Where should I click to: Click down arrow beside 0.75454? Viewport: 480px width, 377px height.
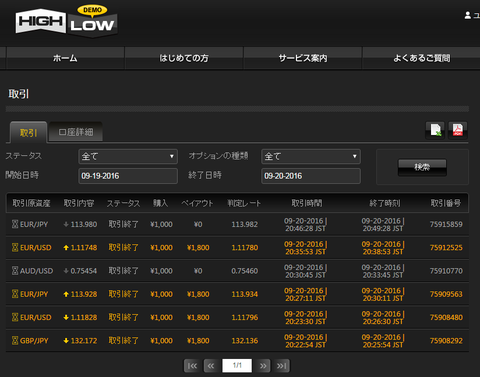pos(66,271)
